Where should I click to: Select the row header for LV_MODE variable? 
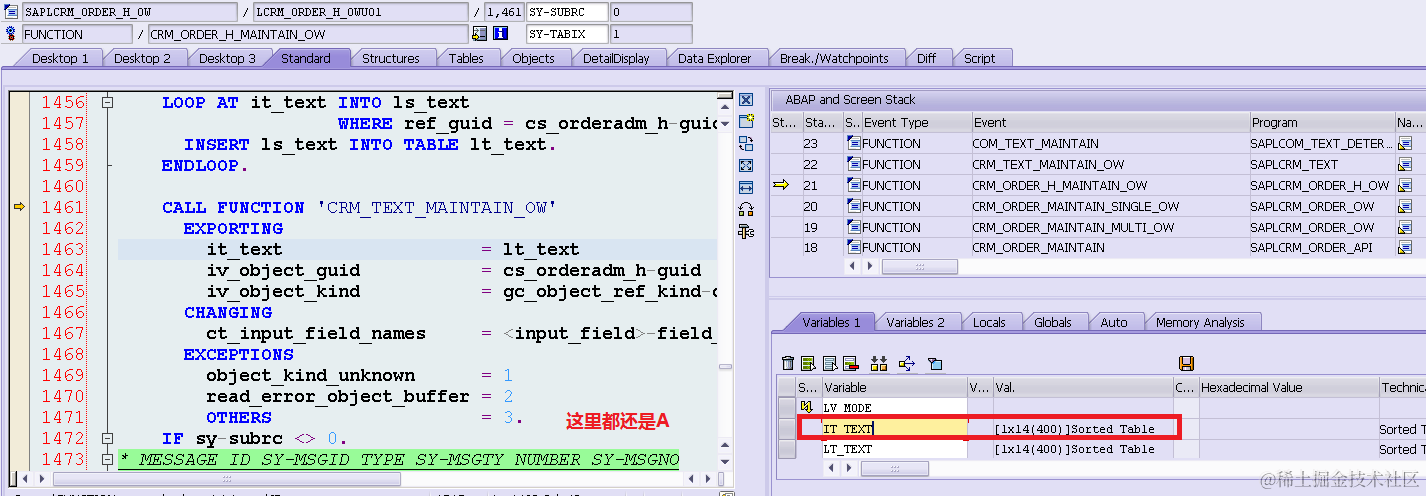pyautogui.click(x=787, y=408)
